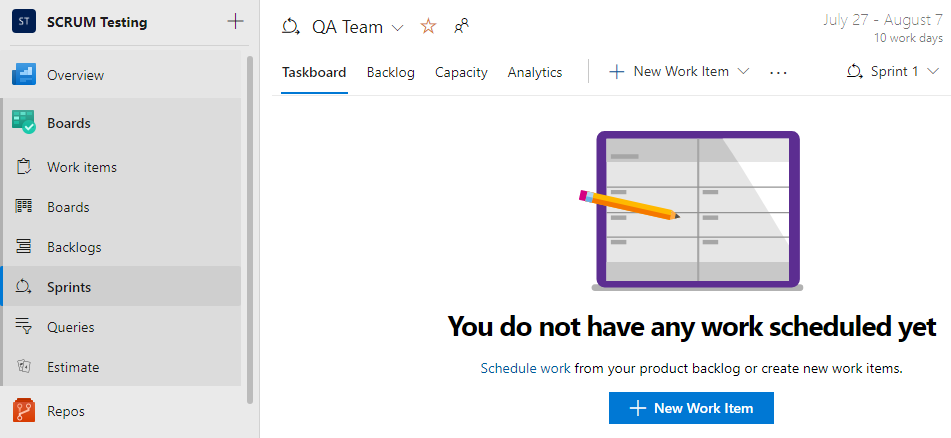Follow the Schedule work link
This screenshot has height=438, width=951.
(525, 368)
